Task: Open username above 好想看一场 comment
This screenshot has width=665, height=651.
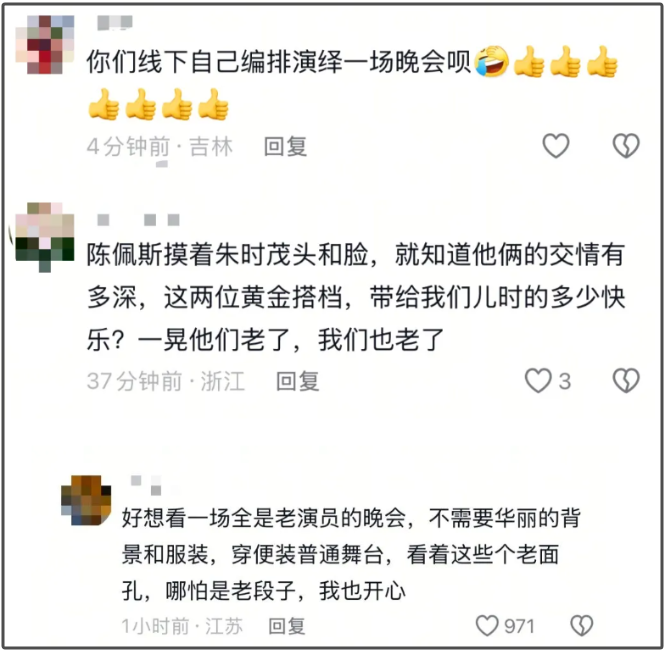Action: (x=146, y=485)
